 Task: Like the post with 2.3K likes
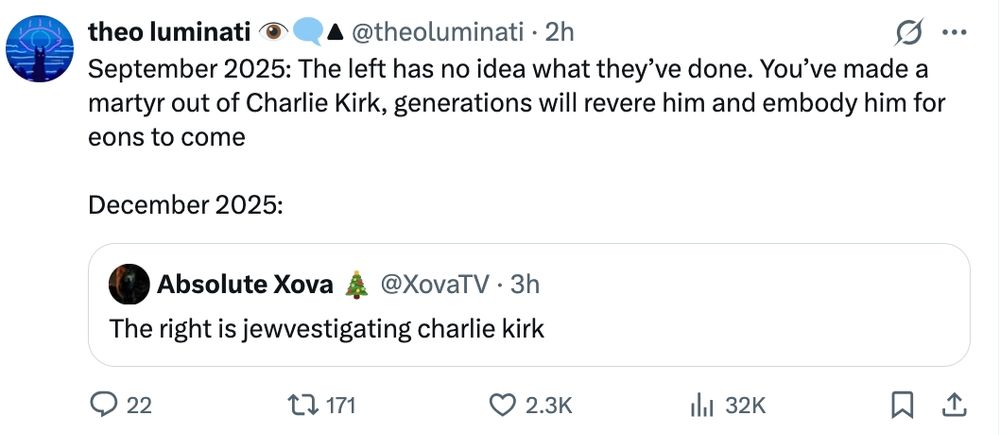point(502,405)
